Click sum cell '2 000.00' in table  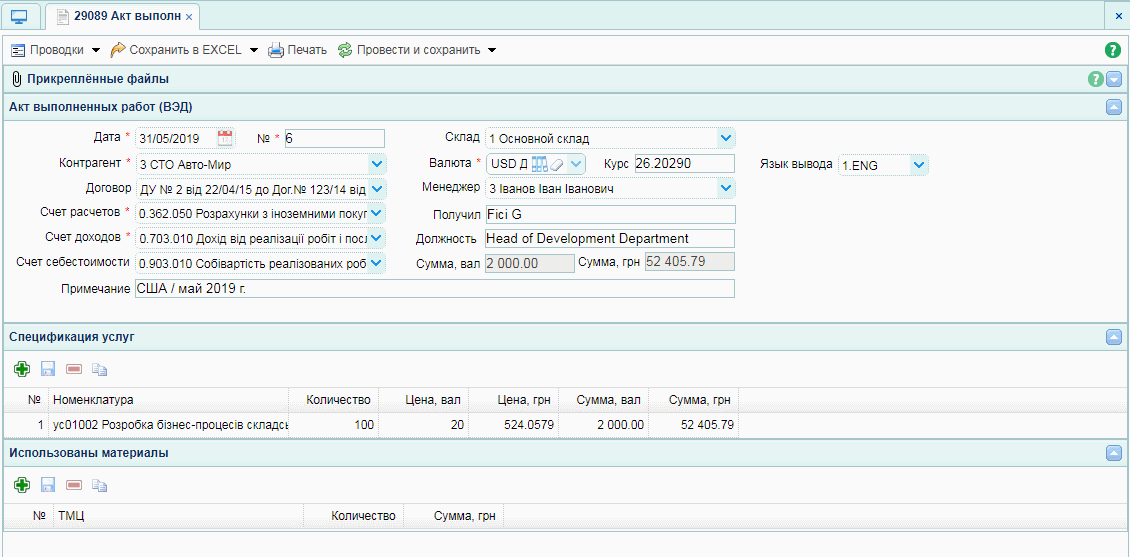tap(603, 425)
